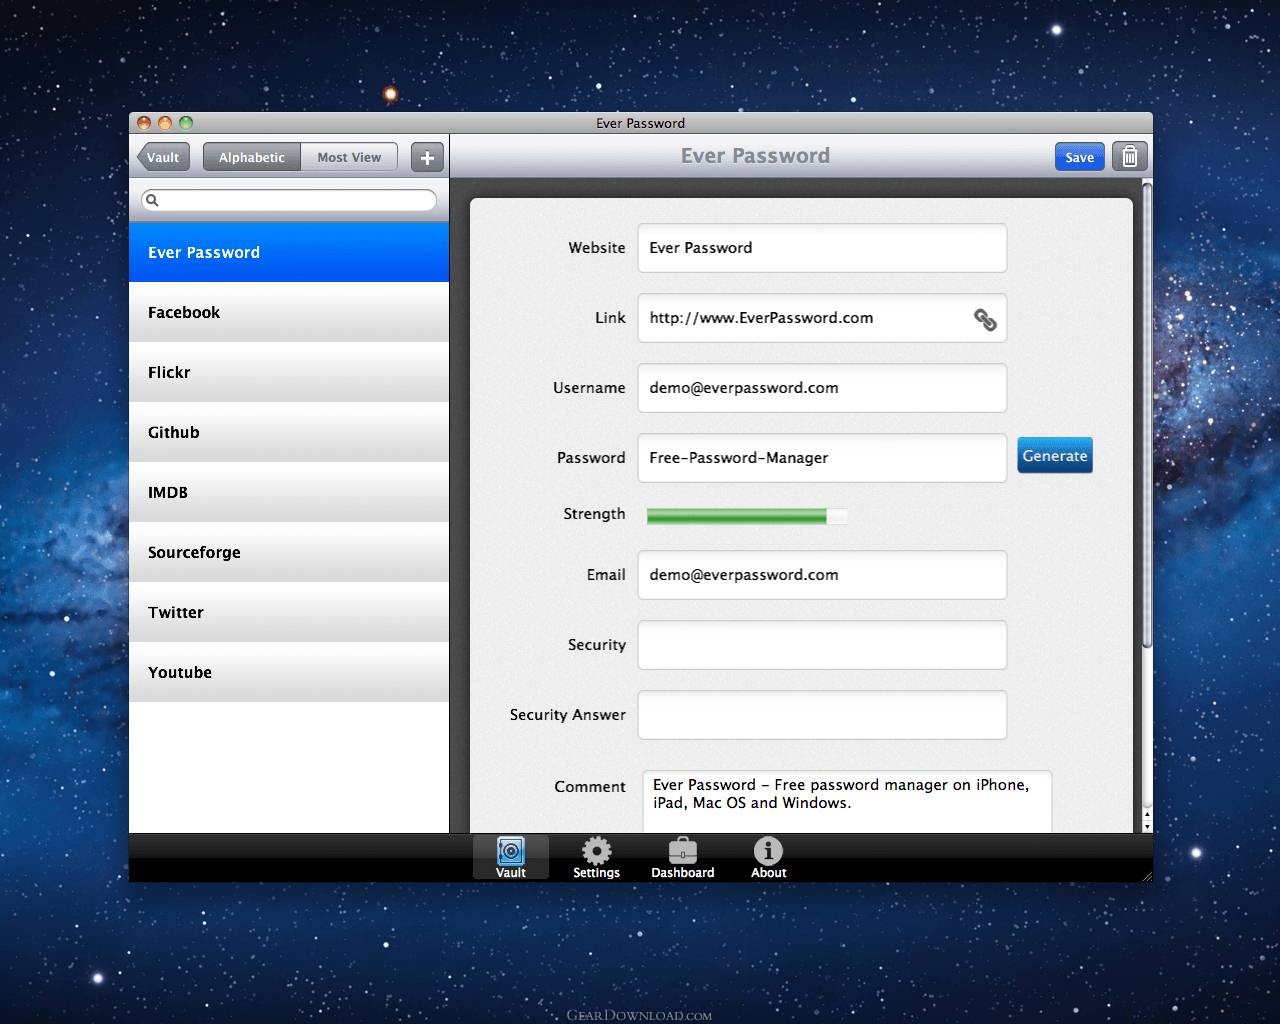Click the password Strength bar

(x=747, y=516)
